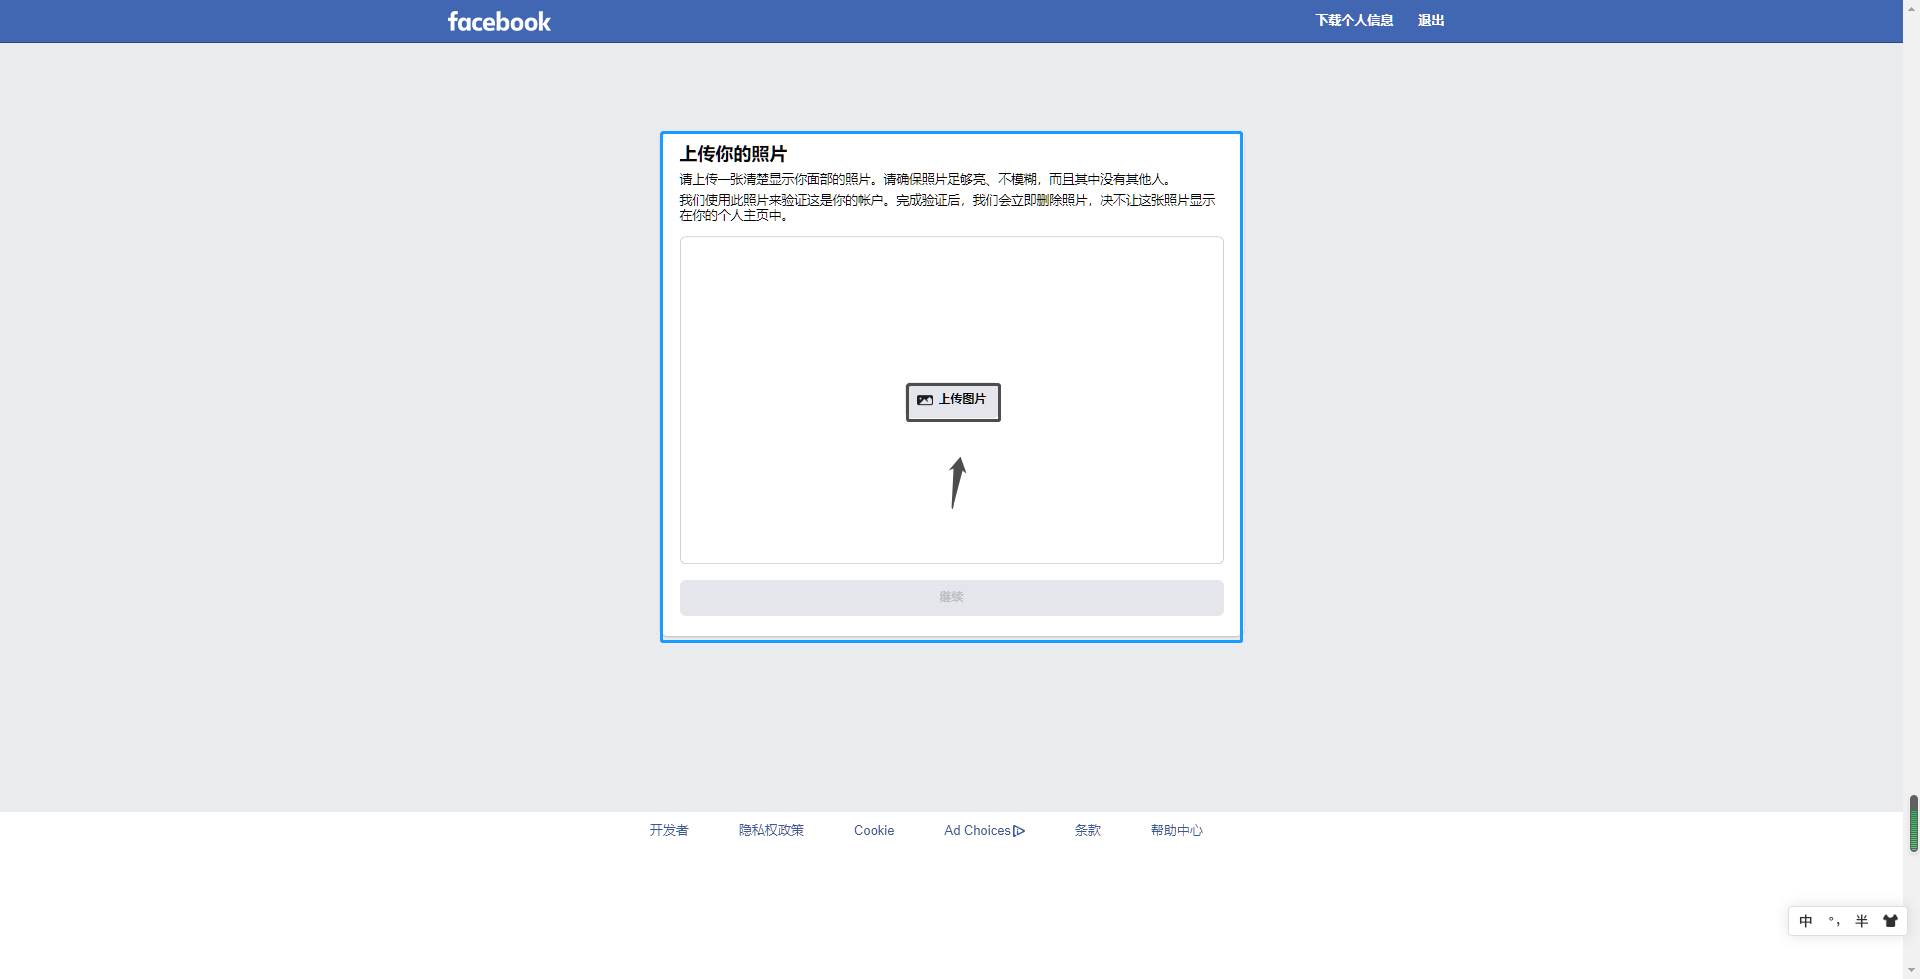Click the shirt skin icon in the IME bar
This screenshot has height=979, width=1920.
pos(1890,921)
